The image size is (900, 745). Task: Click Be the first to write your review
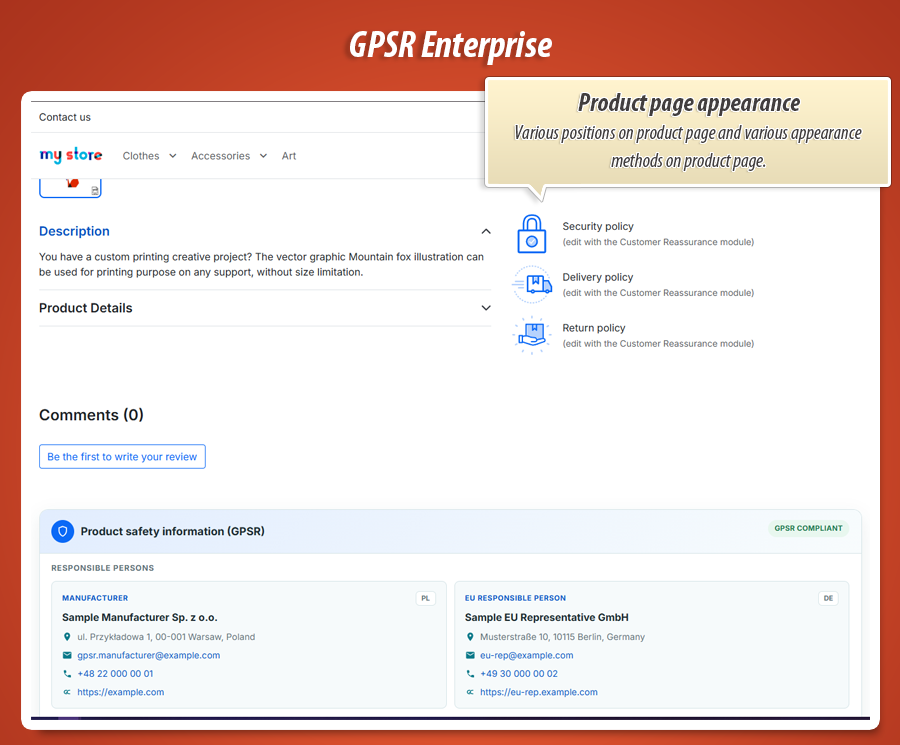point(122,456)
